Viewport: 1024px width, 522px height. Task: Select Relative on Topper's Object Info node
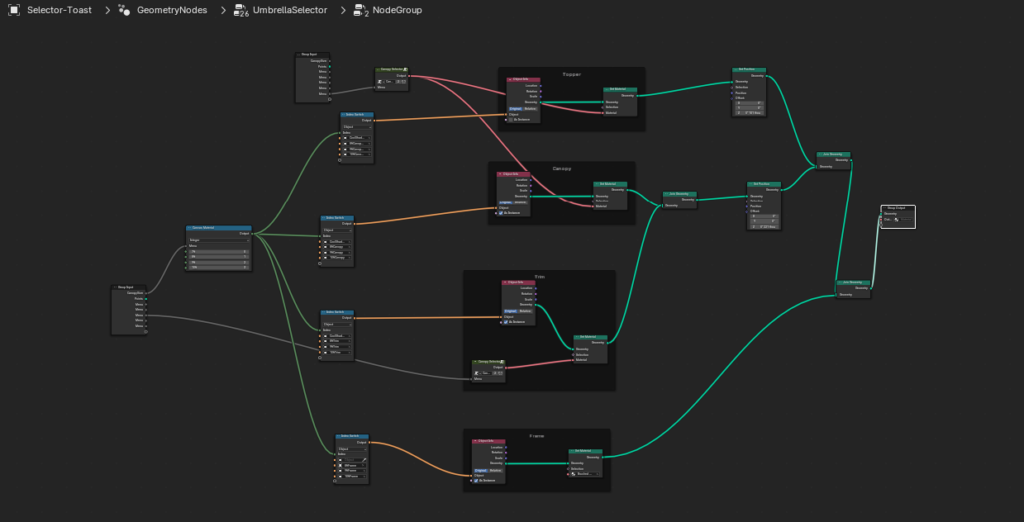[x=530, y=108]
